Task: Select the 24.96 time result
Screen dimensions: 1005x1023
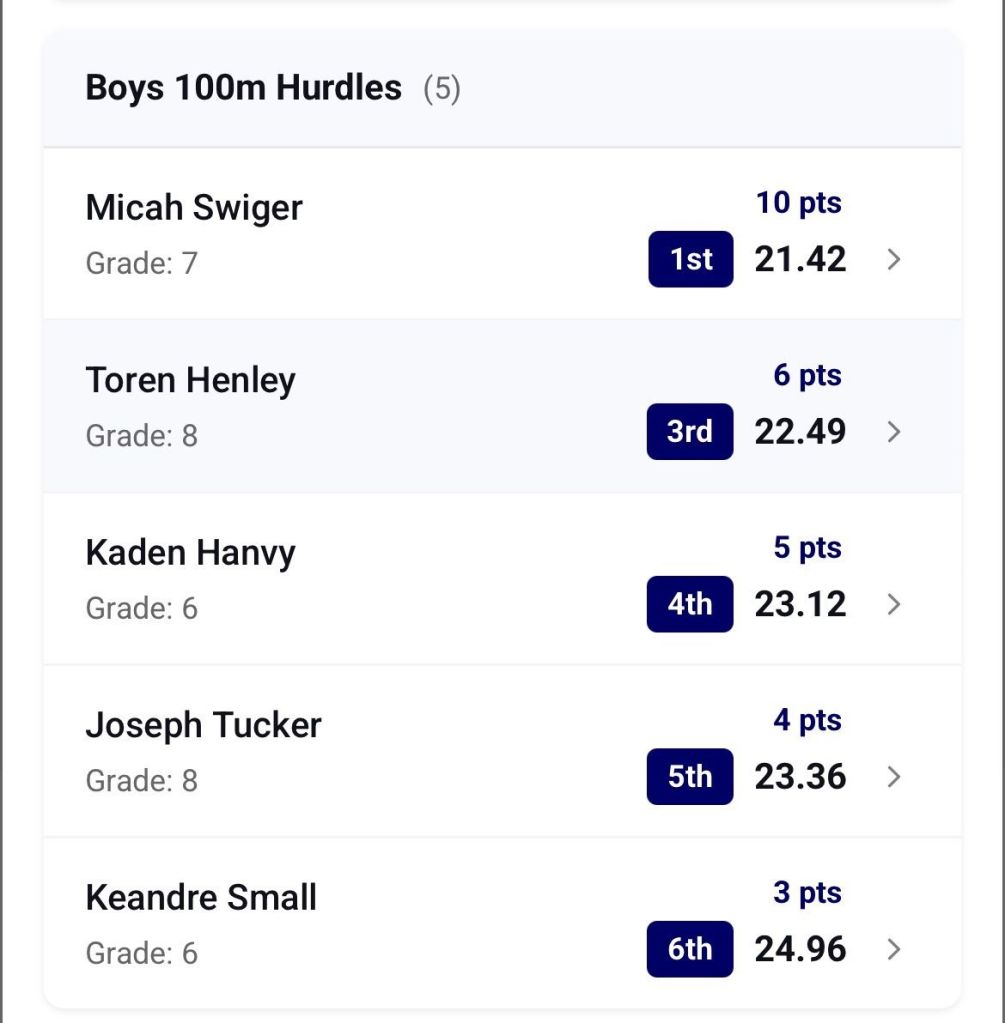Action: click(800, 949)
